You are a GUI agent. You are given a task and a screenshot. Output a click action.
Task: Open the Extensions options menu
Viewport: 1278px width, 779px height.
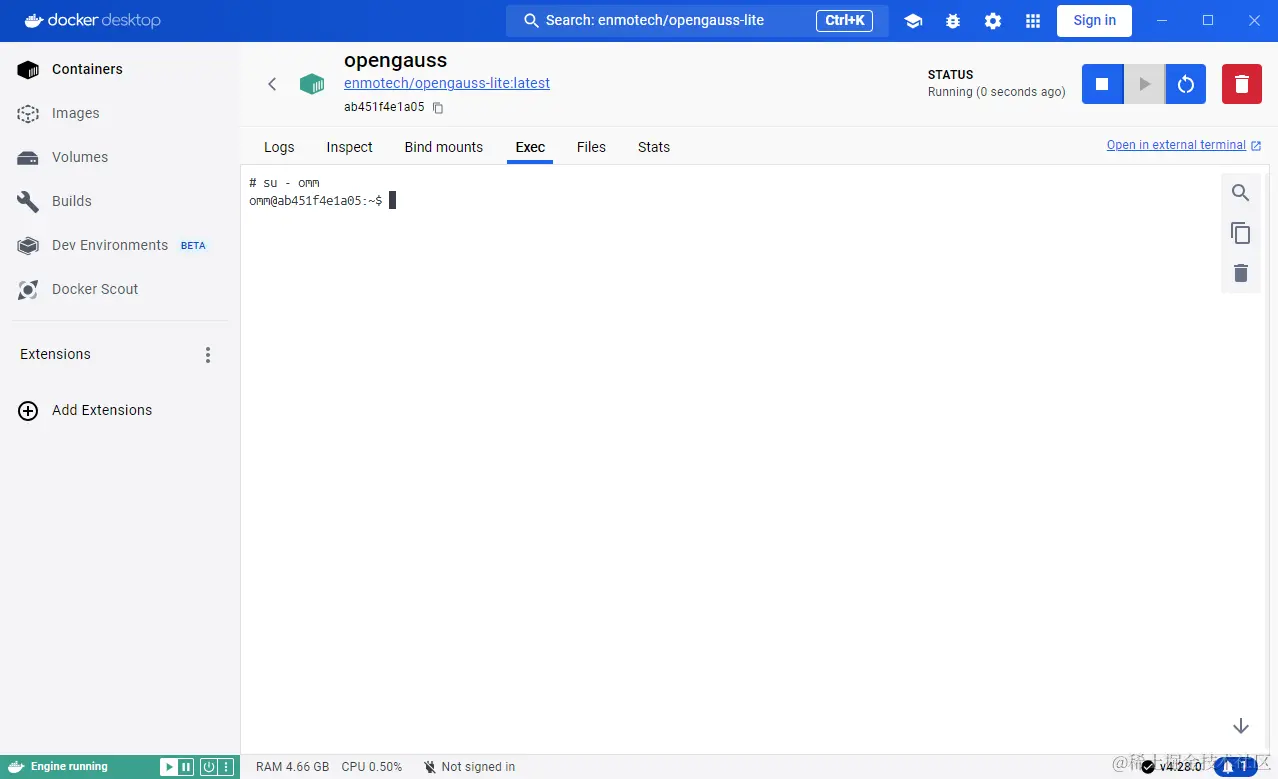coord(207,354)
